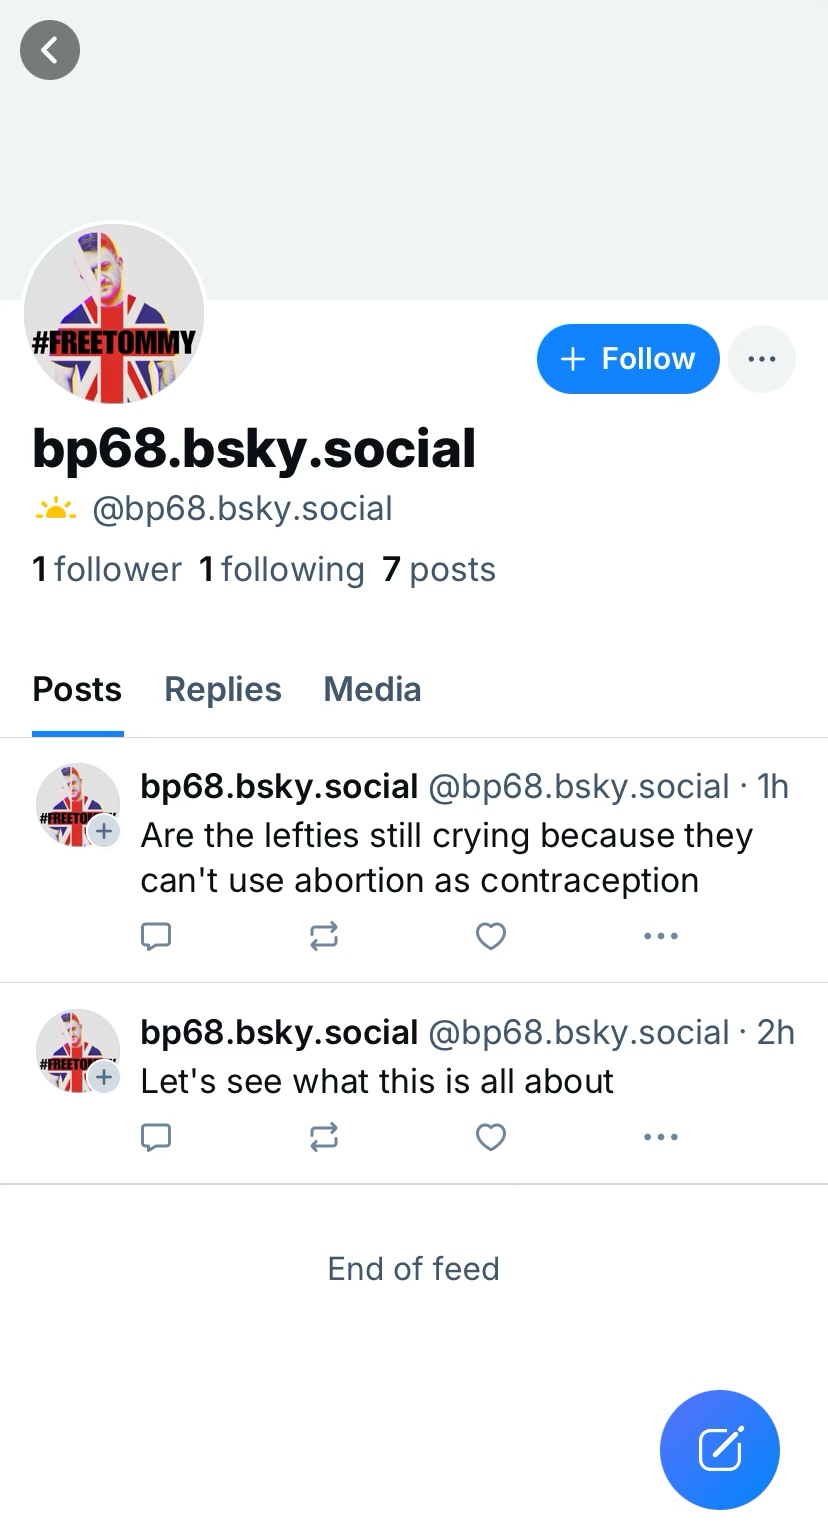The height and width of the screenshot is (1532, 828).
Task: Like the abortion contraception post
Action: (490, 936)
